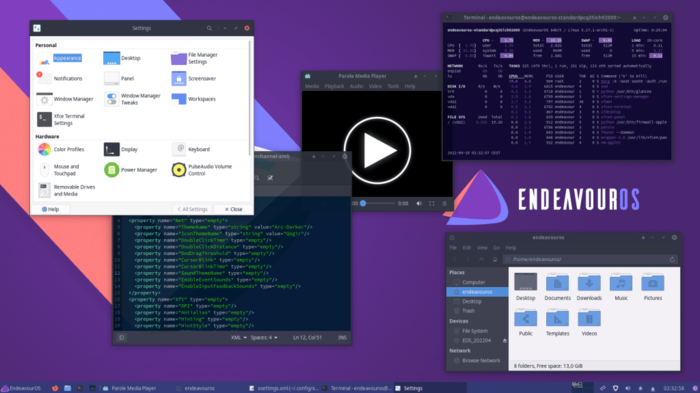Search settings with the magnifier icon
This screenshot has width=700, height=393.
tap(209, 28)
